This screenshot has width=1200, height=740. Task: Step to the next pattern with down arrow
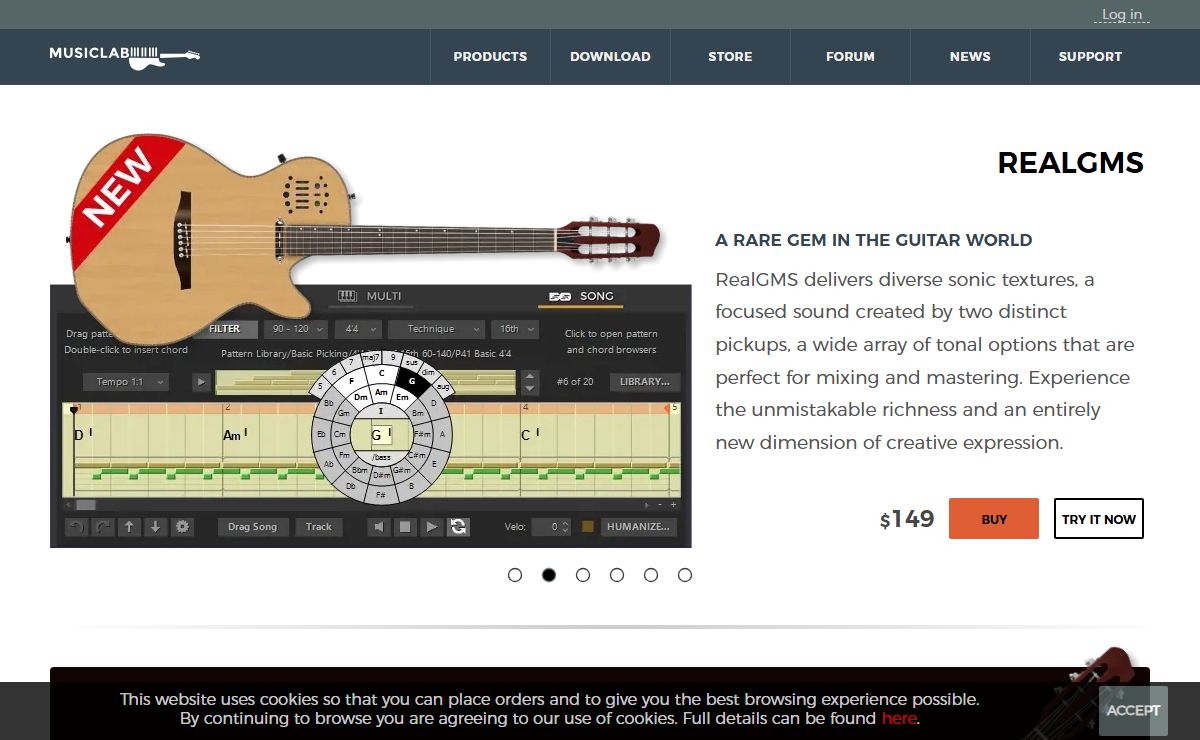pyautogui.click(x=531, y=388)
